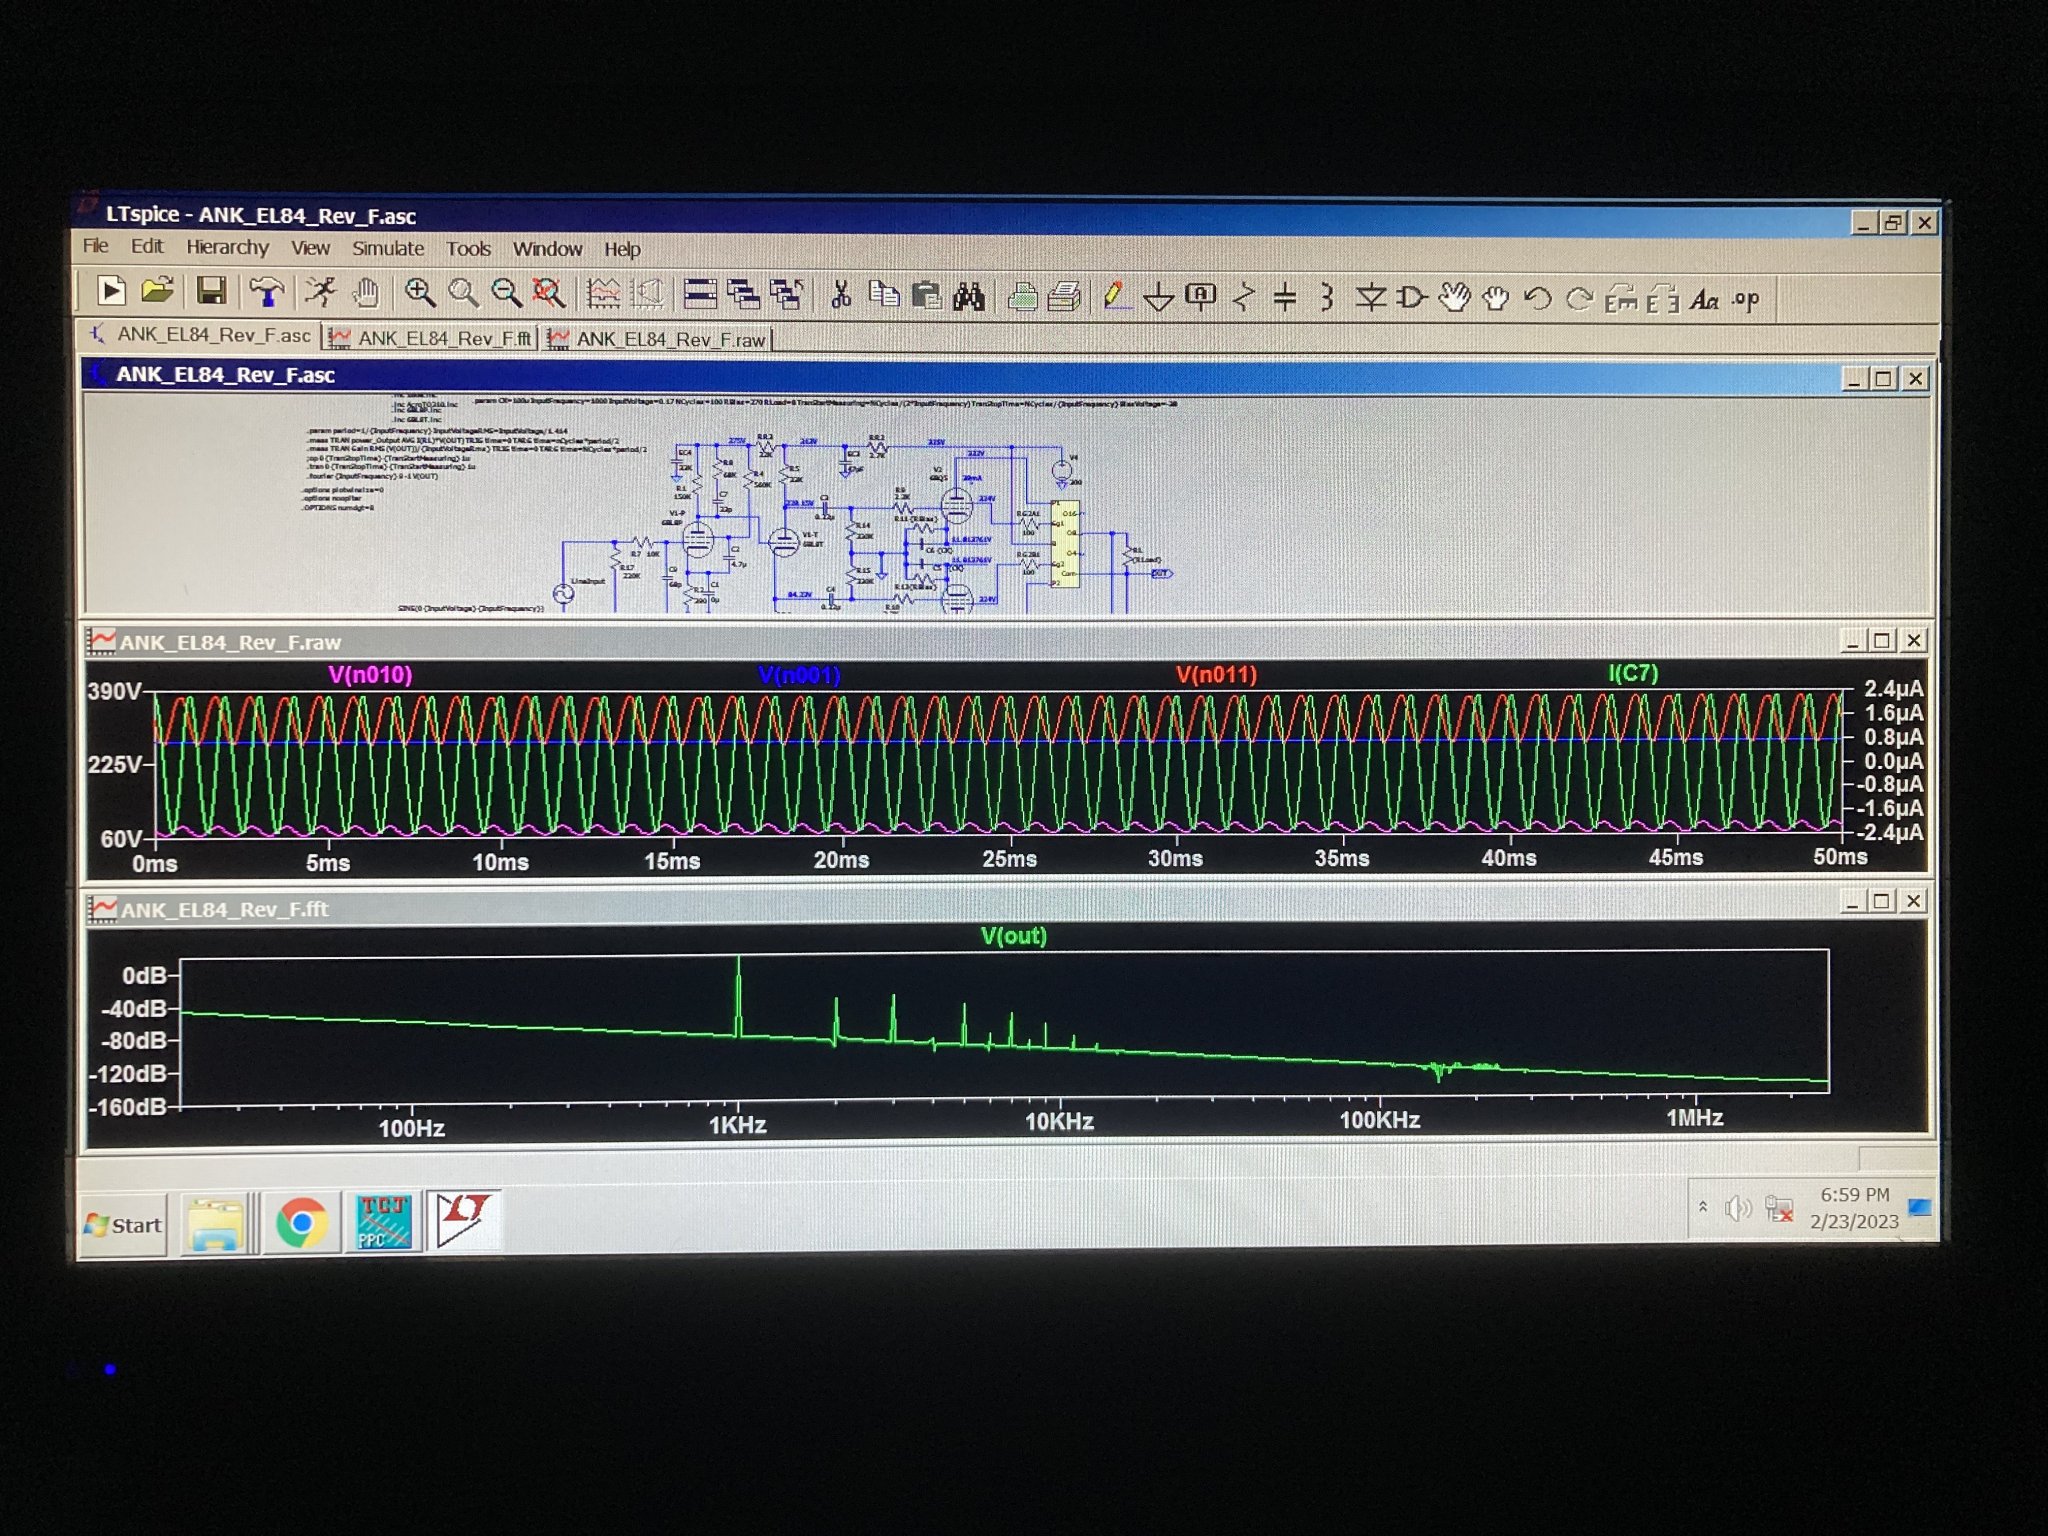Click the LTspice taskbar icon

click(464, 1220)
